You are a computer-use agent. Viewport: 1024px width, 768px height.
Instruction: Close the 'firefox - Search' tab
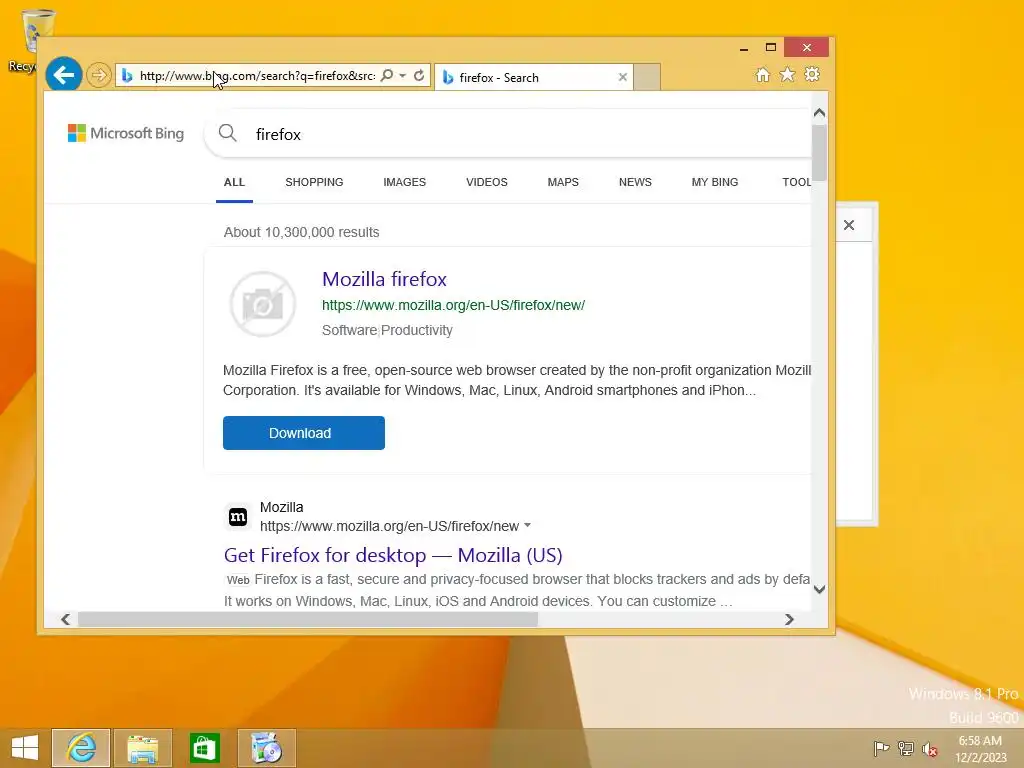click(x=622, y=77)
